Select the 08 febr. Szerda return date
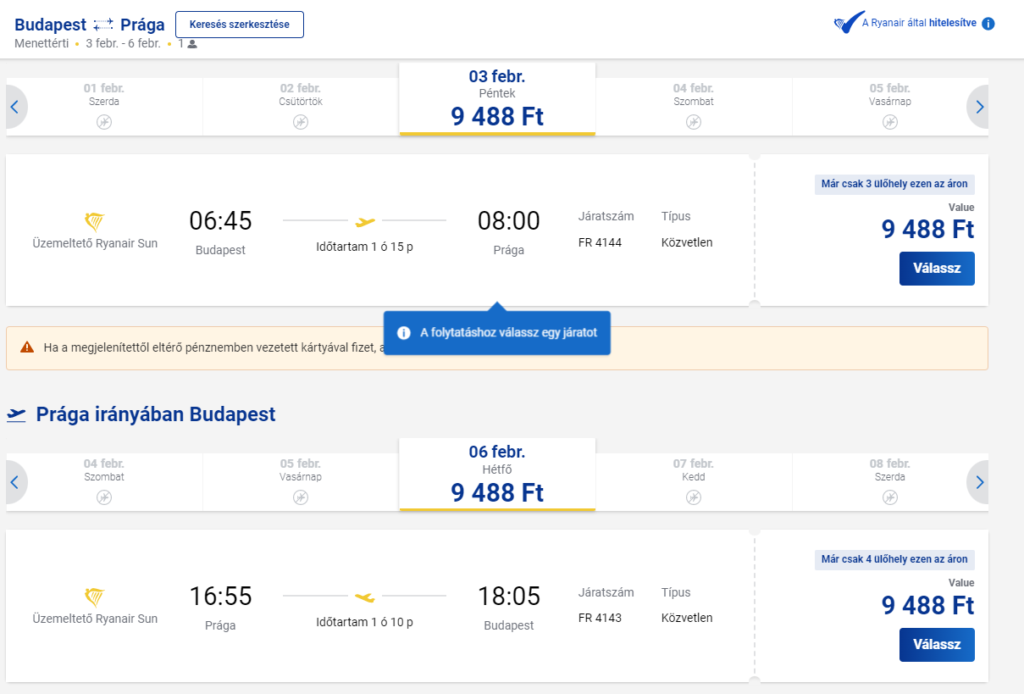The height and width of the screenshot is (694, 1024). coord(889,482)
